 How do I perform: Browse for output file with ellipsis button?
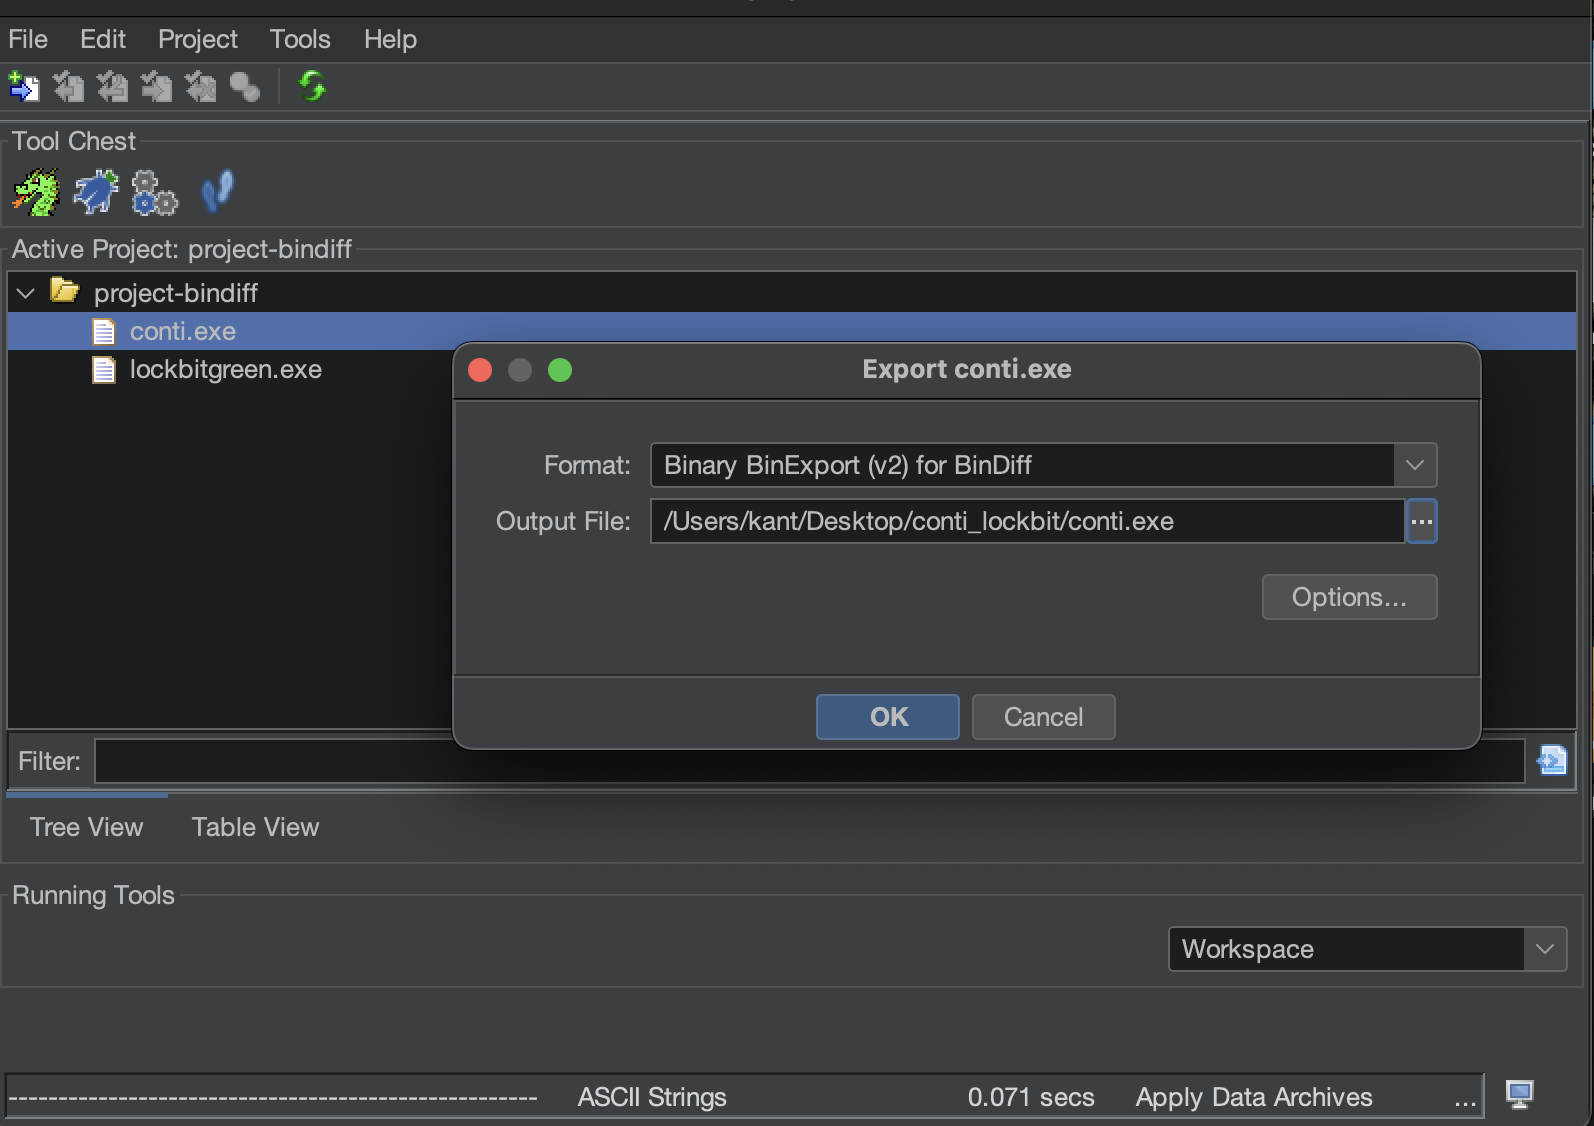click(1421, 521)
